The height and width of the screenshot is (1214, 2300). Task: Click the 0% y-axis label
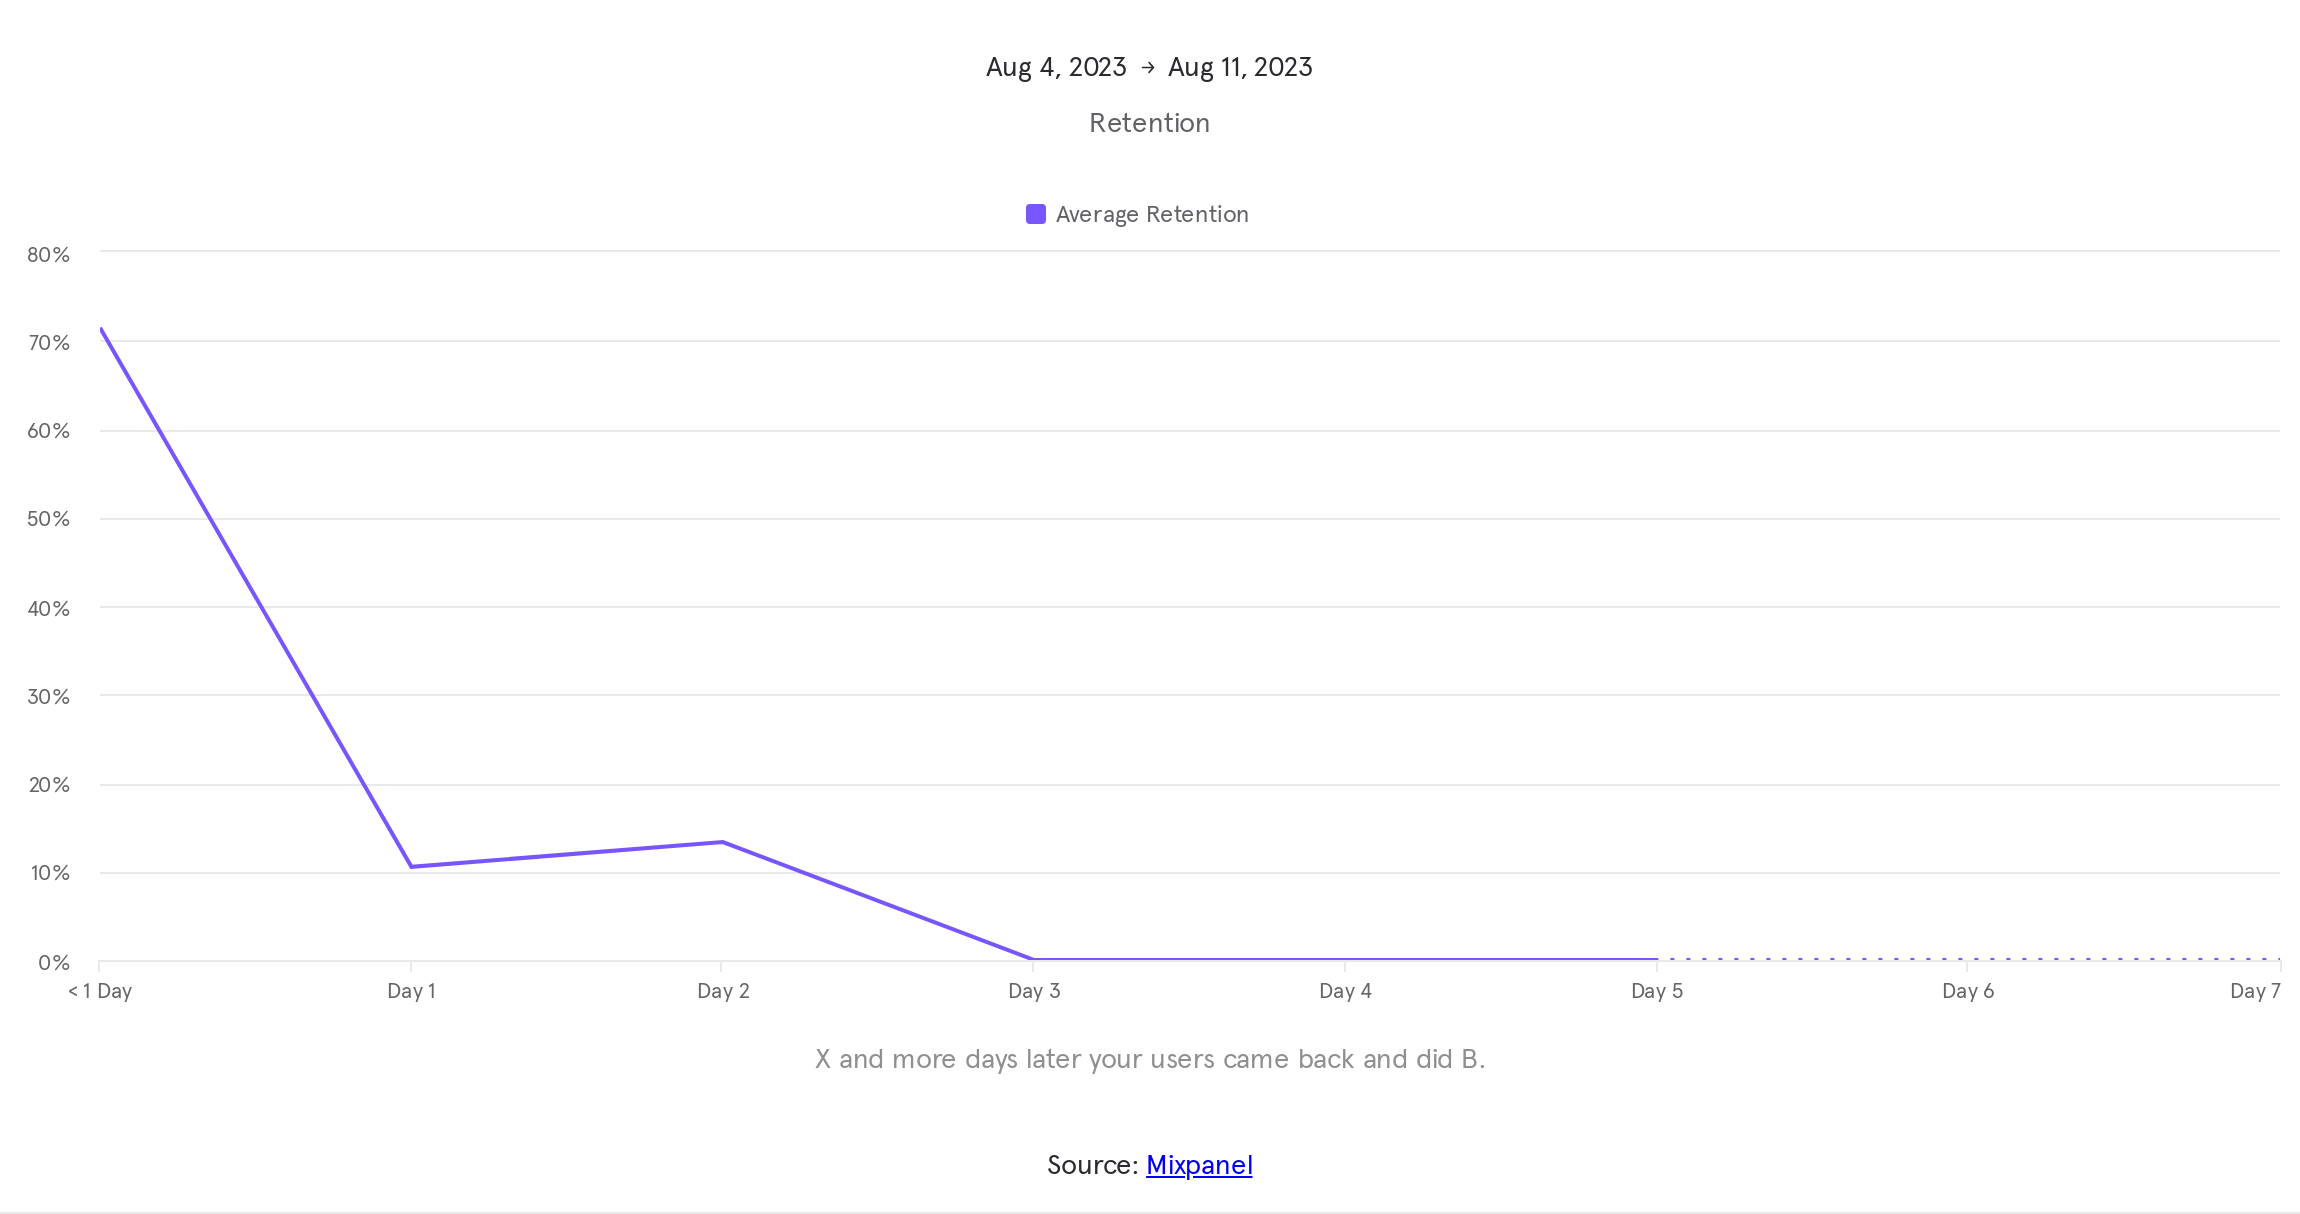click(54, 963)
